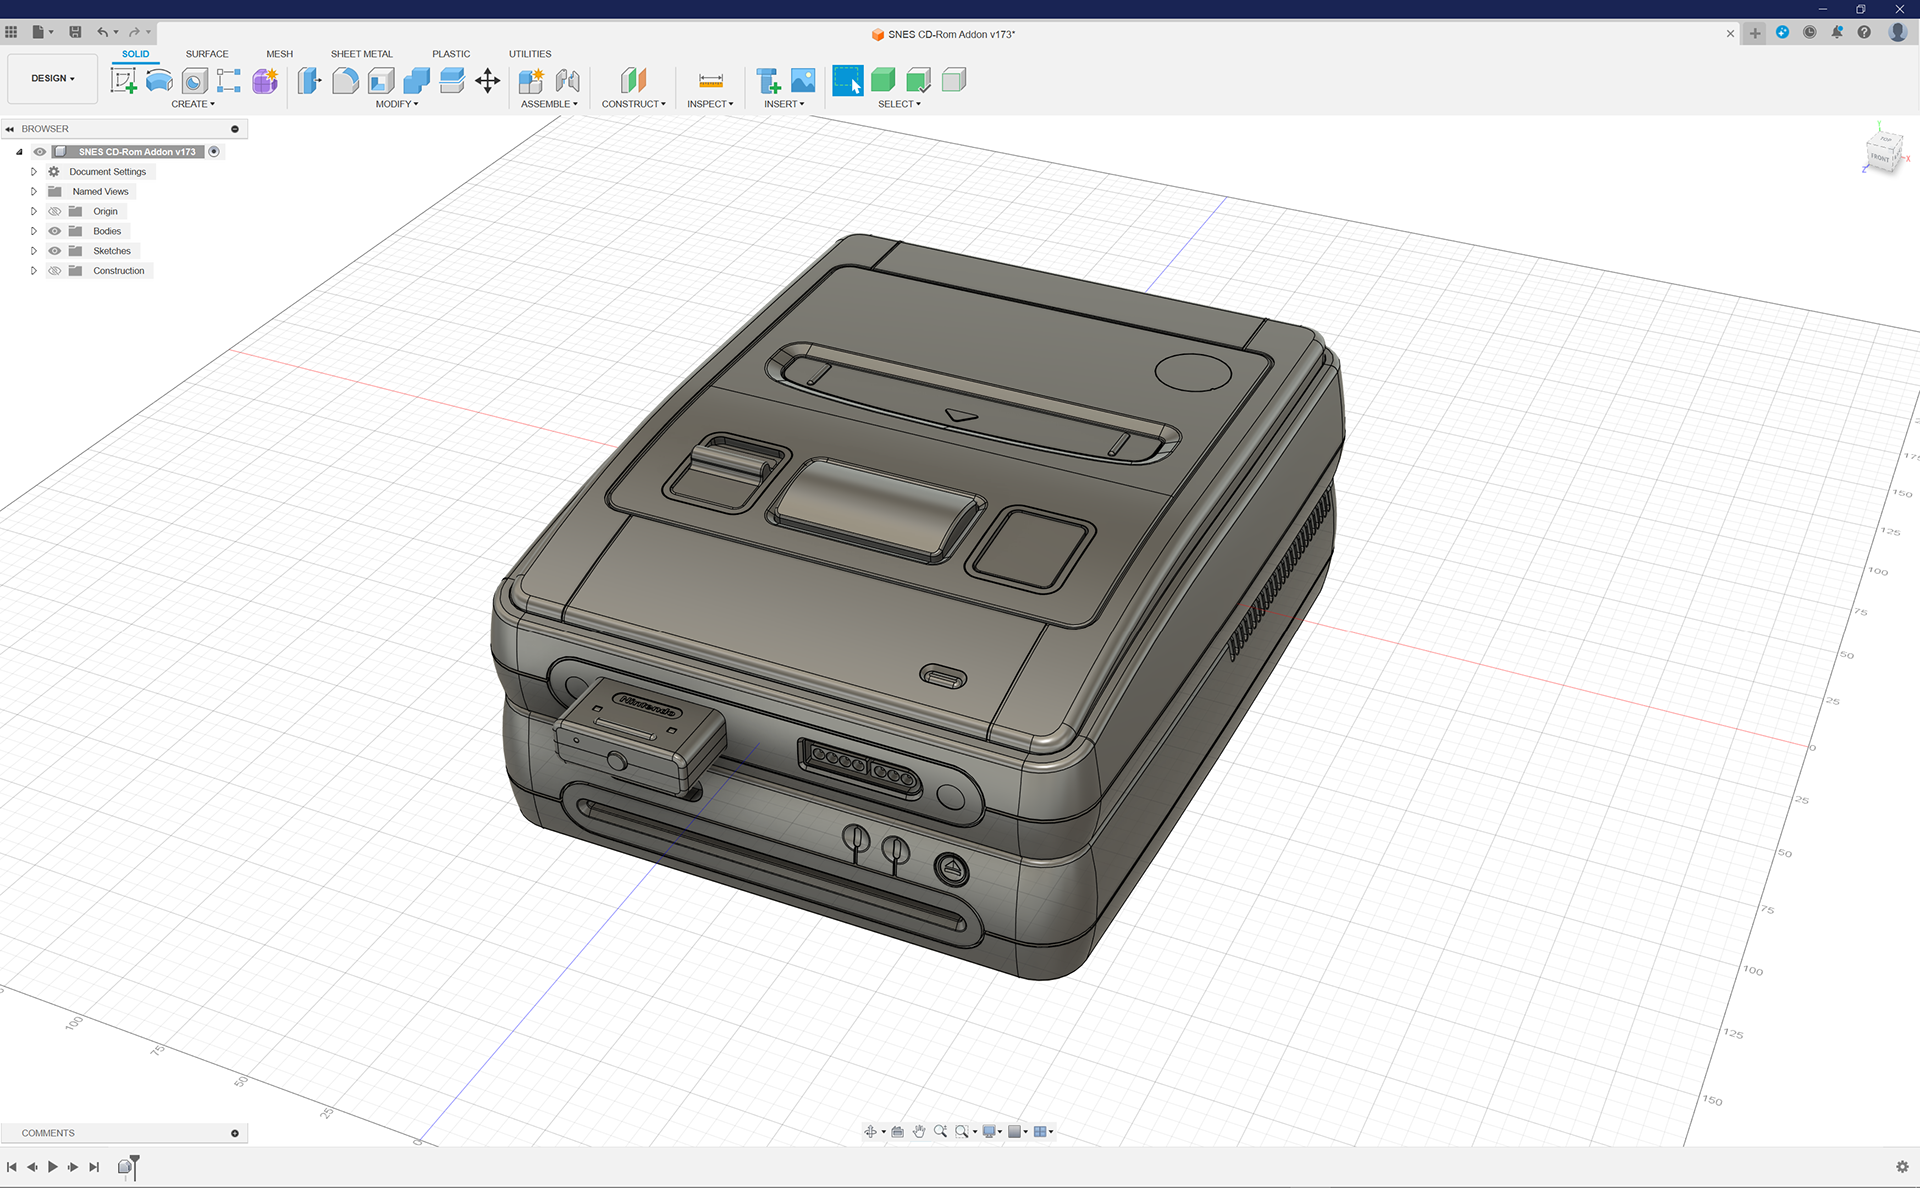Open the INSERT menu label

784,104
